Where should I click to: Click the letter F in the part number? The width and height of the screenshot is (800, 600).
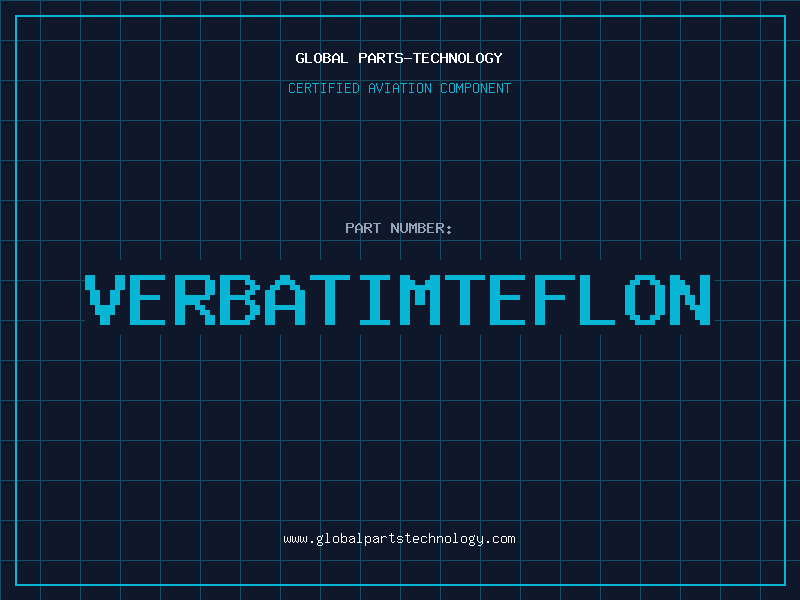(556, 300)
